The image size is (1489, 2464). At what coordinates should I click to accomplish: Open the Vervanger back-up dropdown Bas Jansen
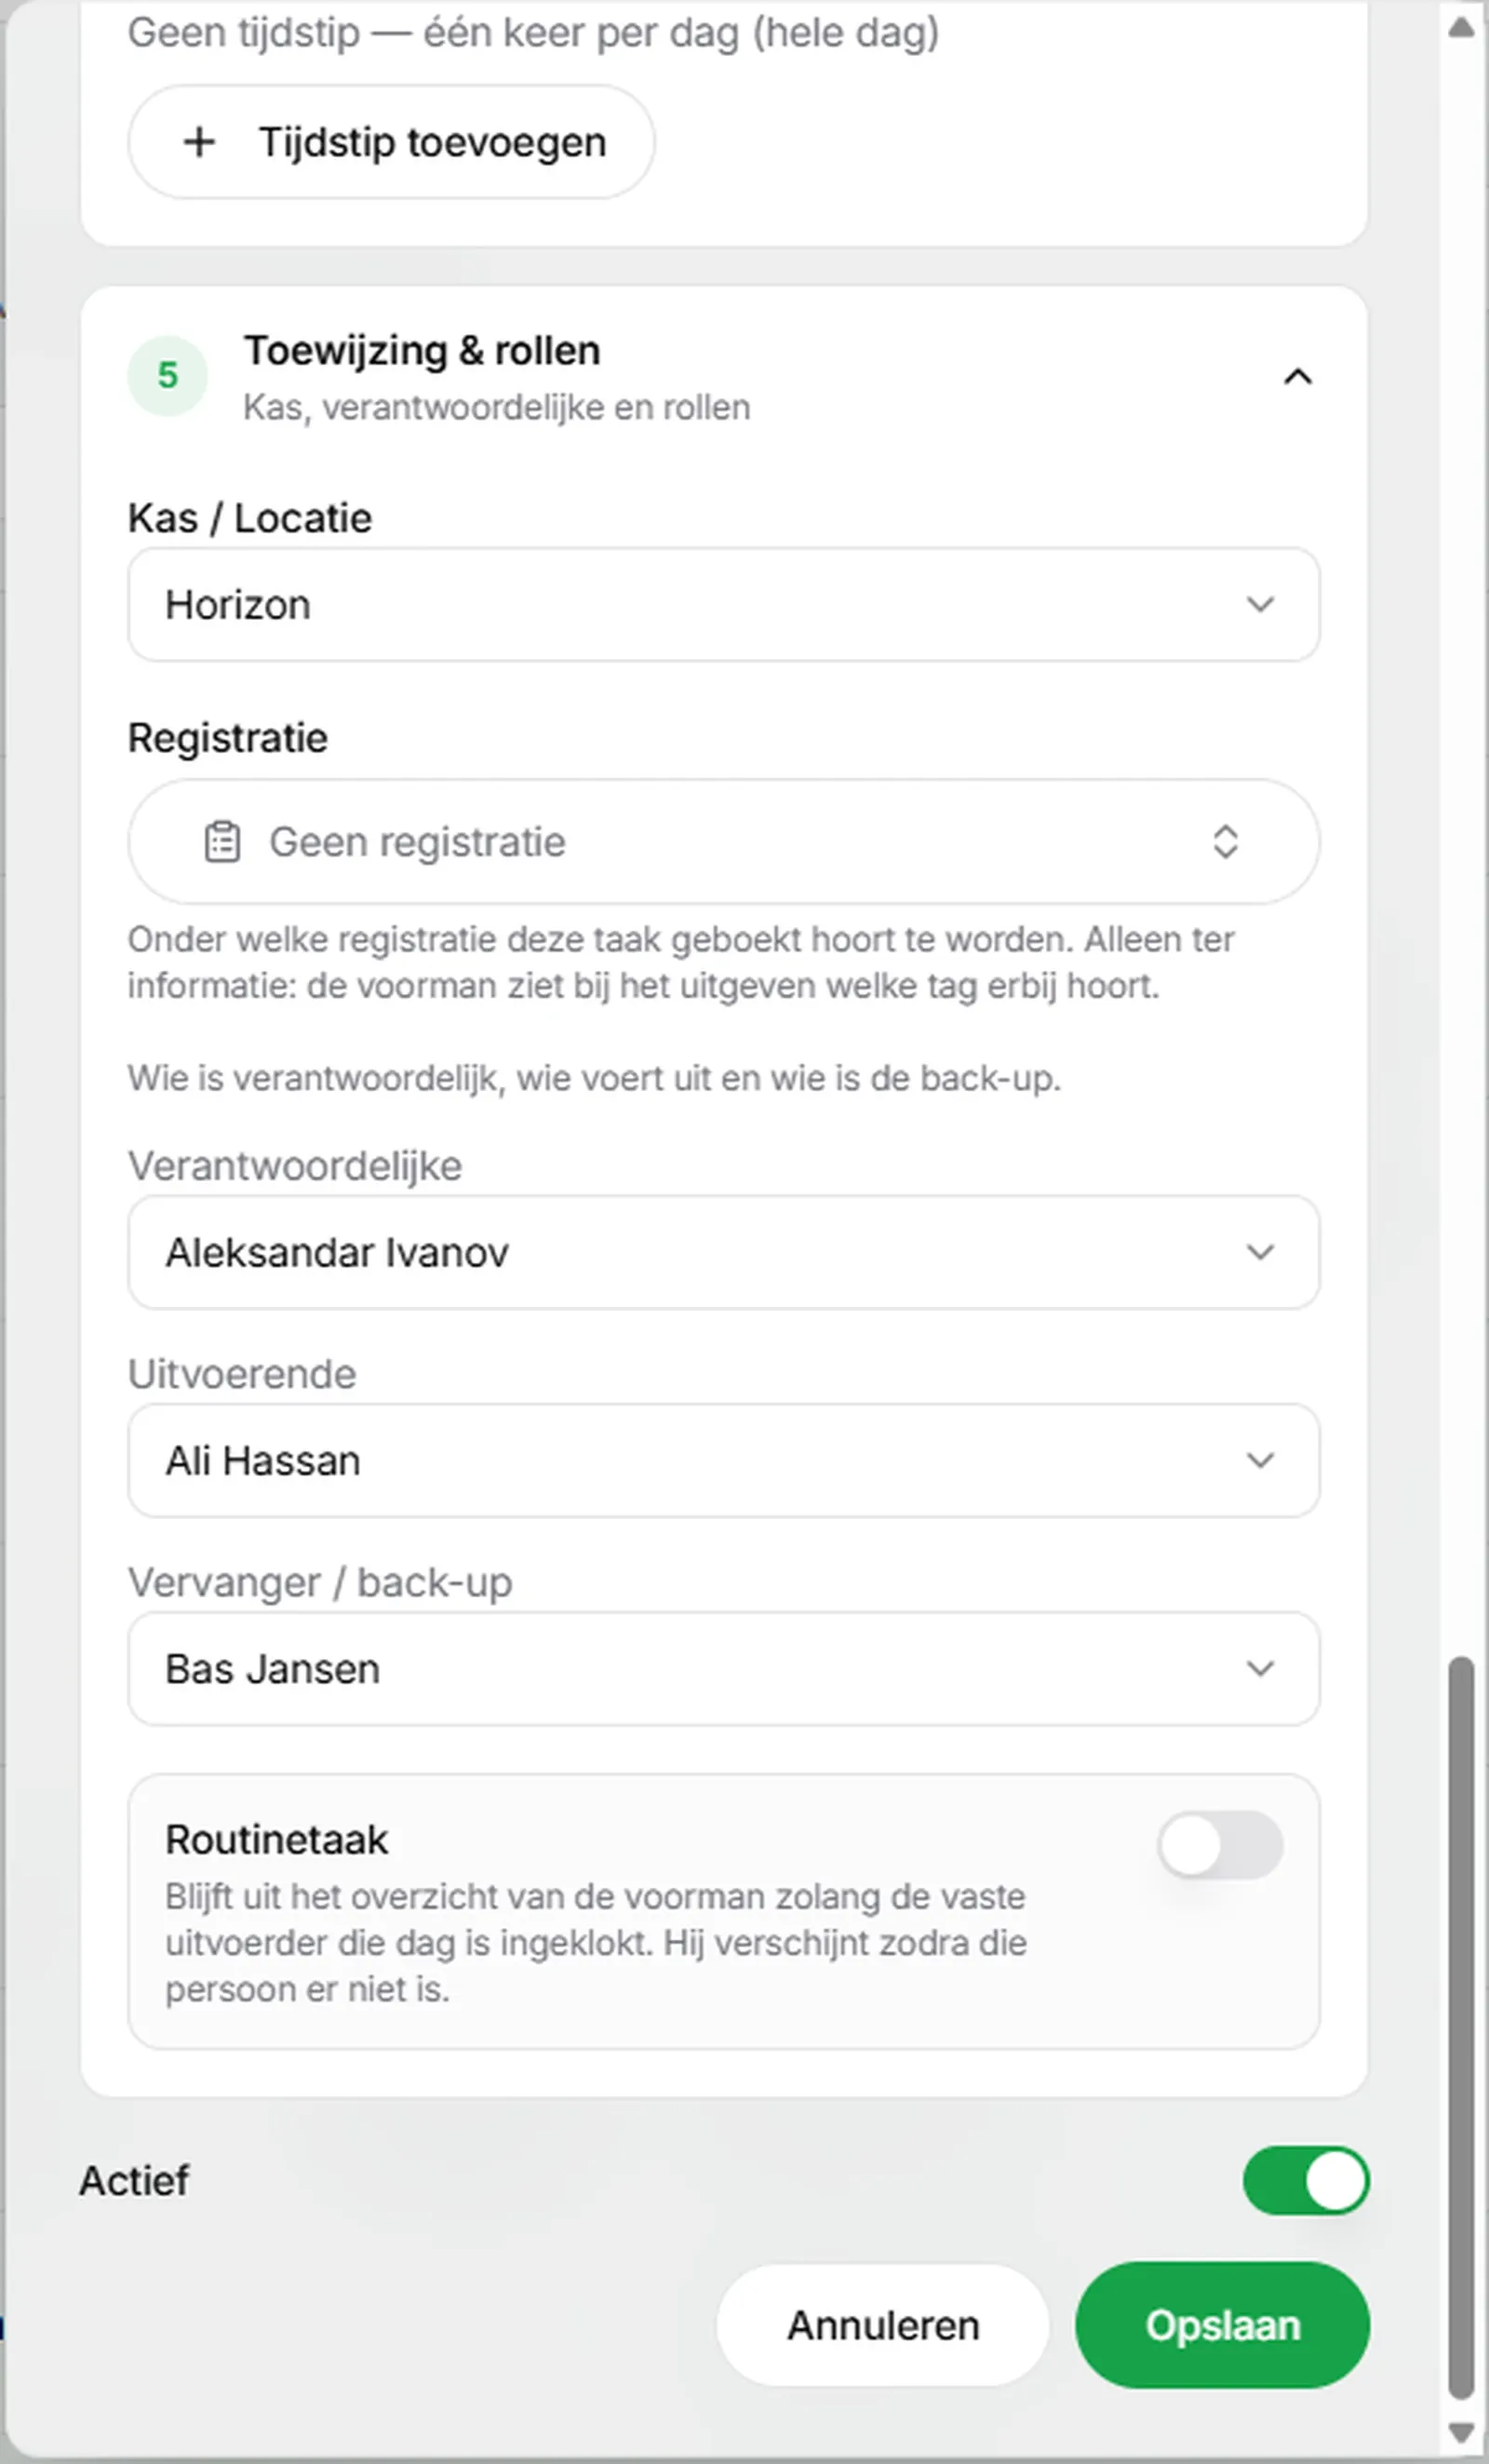point(723,1668)
